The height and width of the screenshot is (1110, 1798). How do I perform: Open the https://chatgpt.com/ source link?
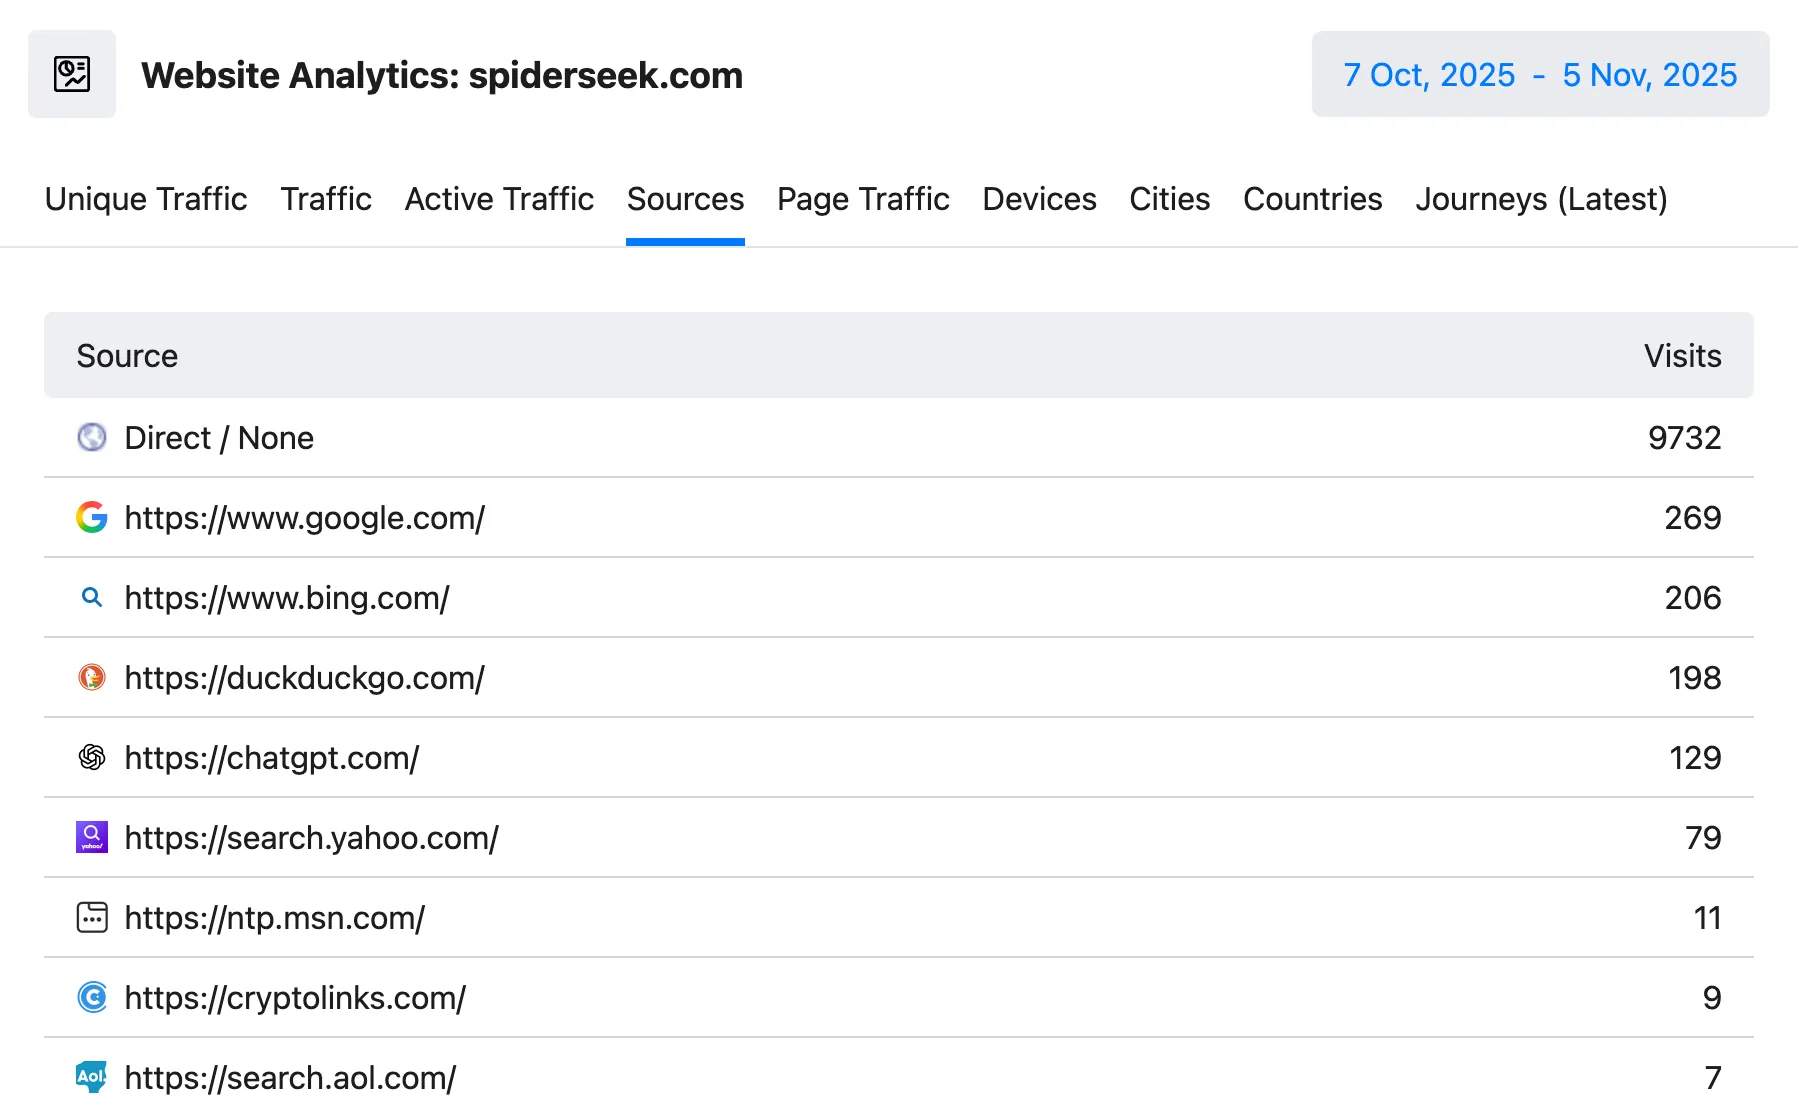pyautogui.click(x=272, y=757)
